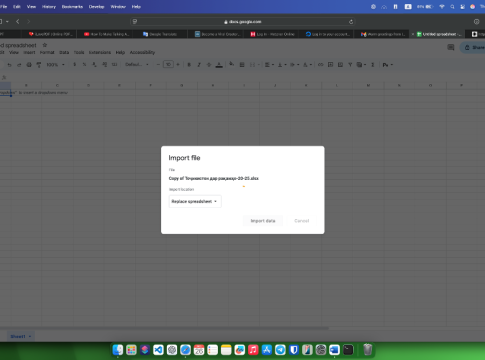
Task: Toggle italic formatting
Action: (x=199, y=65)
